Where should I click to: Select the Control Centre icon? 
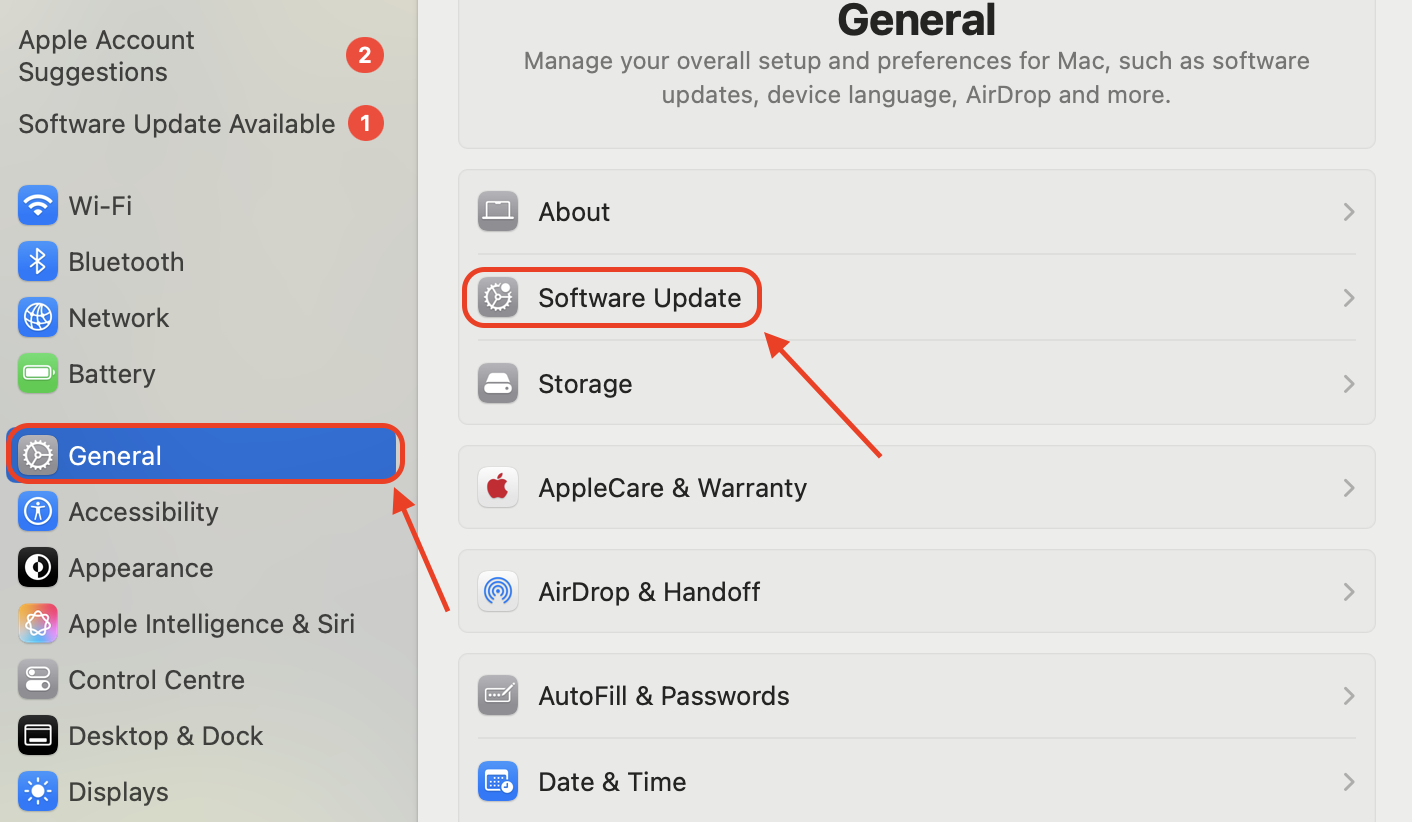37,679
